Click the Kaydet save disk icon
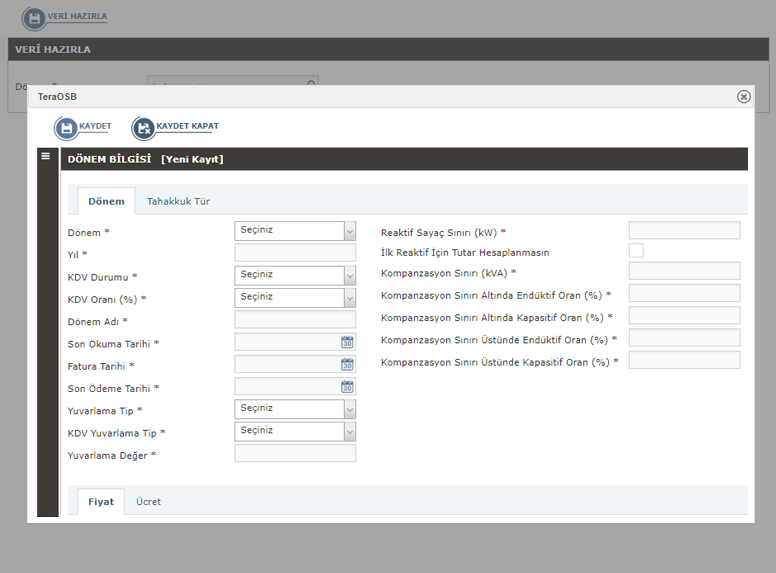Image resolution: width=776 pixels, height=573 pixels. click(66, 128)
